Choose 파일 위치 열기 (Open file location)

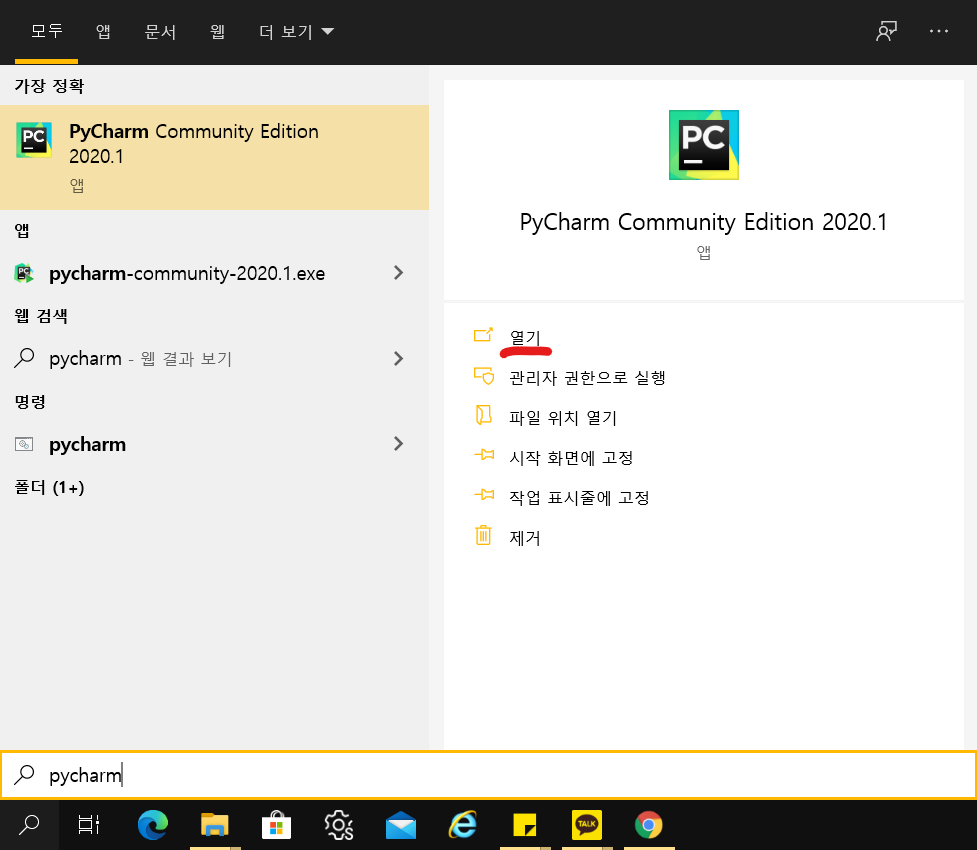point(563,418)
